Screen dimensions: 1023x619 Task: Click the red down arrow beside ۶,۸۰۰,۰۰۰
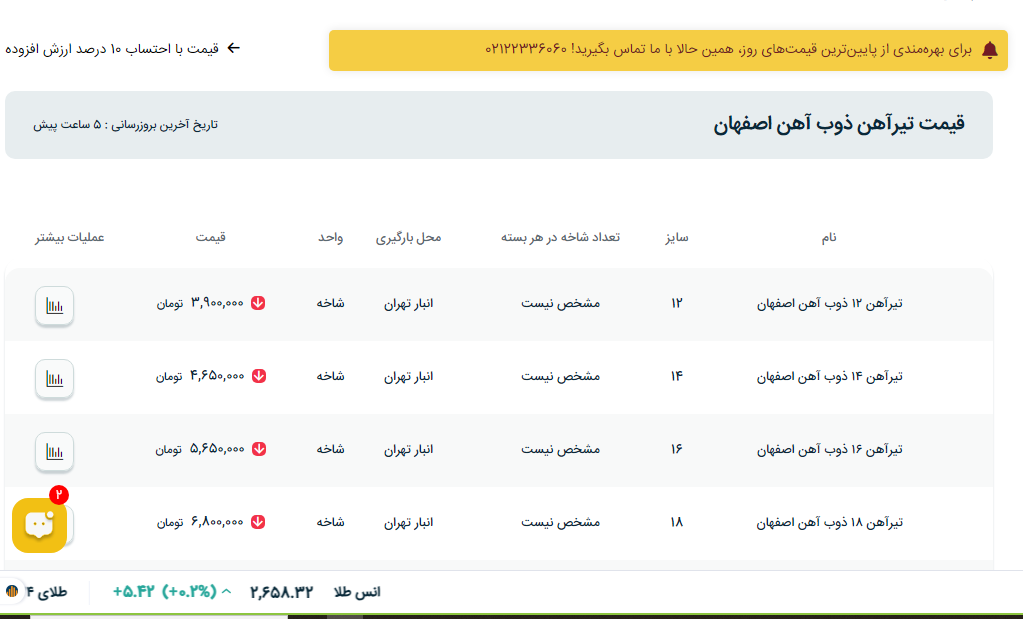coord(258,522)
